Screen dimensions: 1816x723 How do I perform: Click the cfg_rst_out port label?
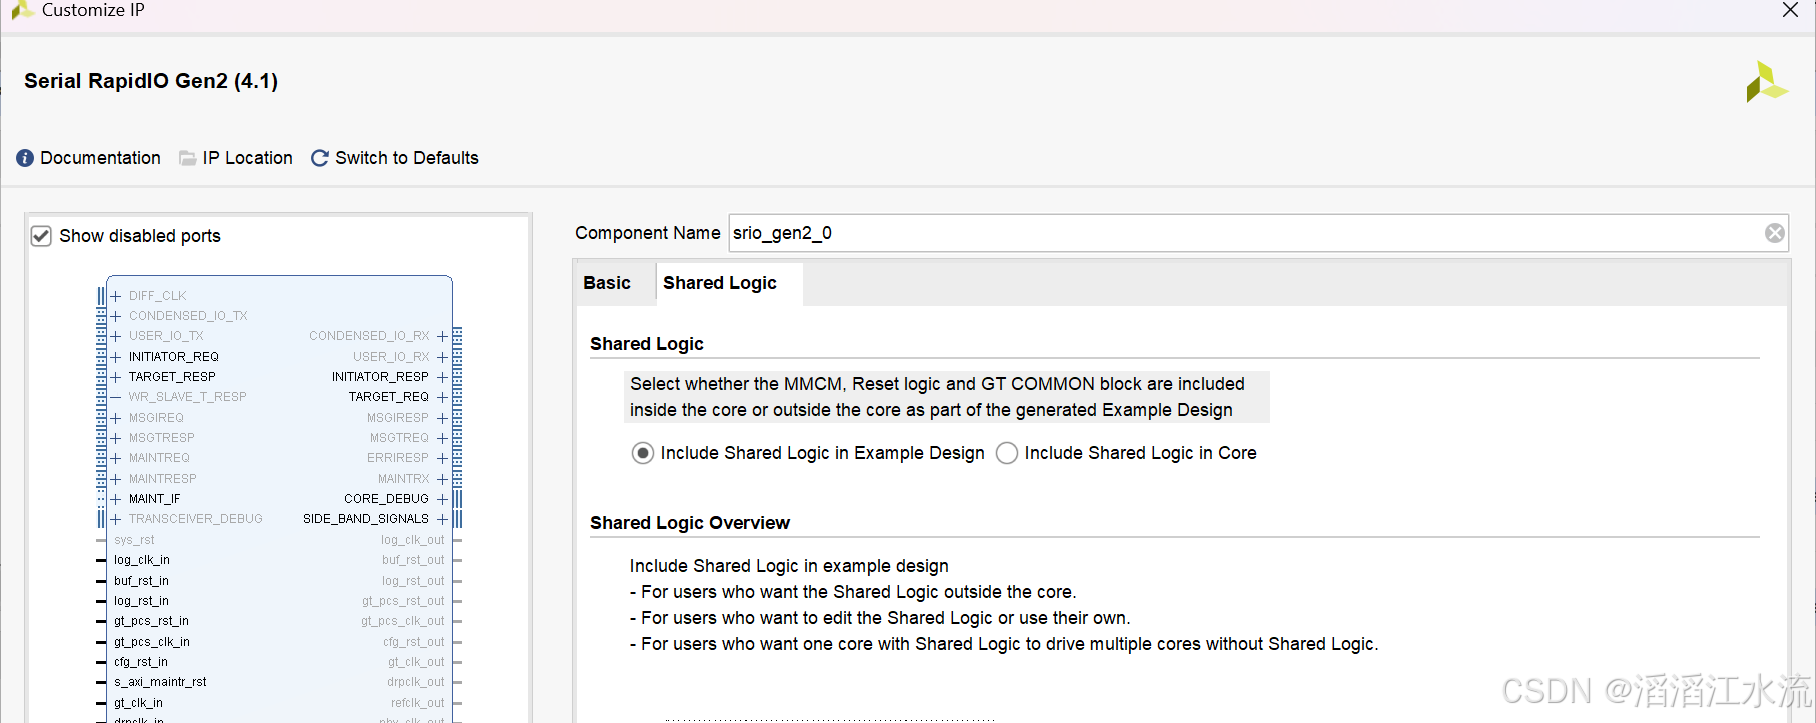coord(414,642)
